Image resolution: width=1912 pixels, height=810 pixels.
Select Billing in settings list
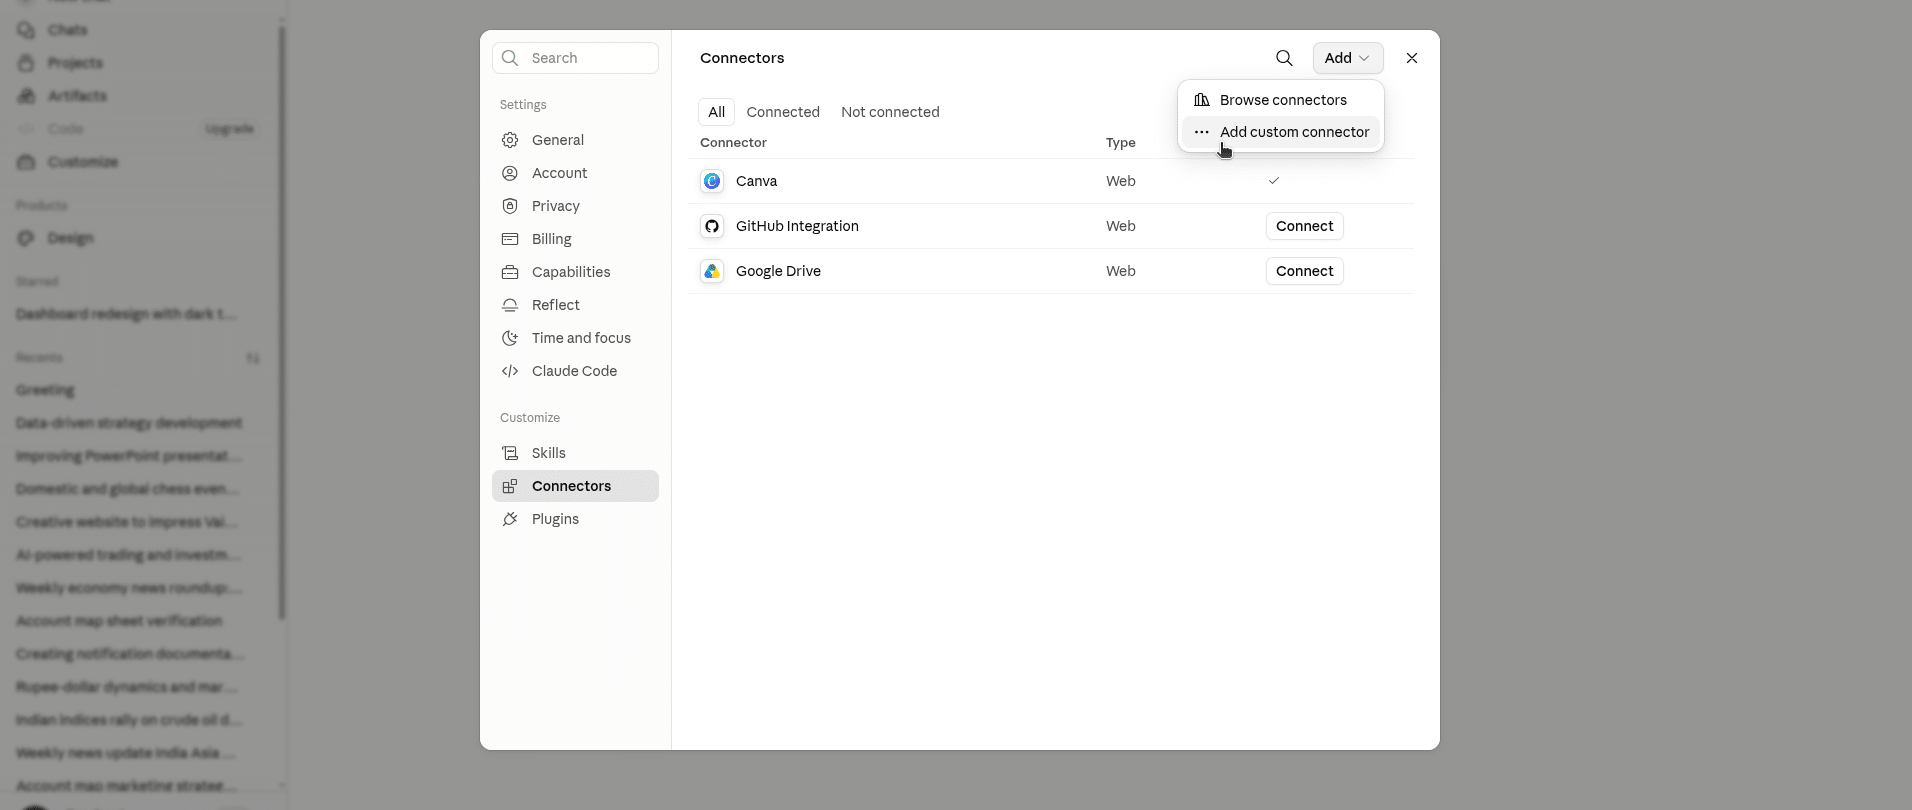click(552, 239)
